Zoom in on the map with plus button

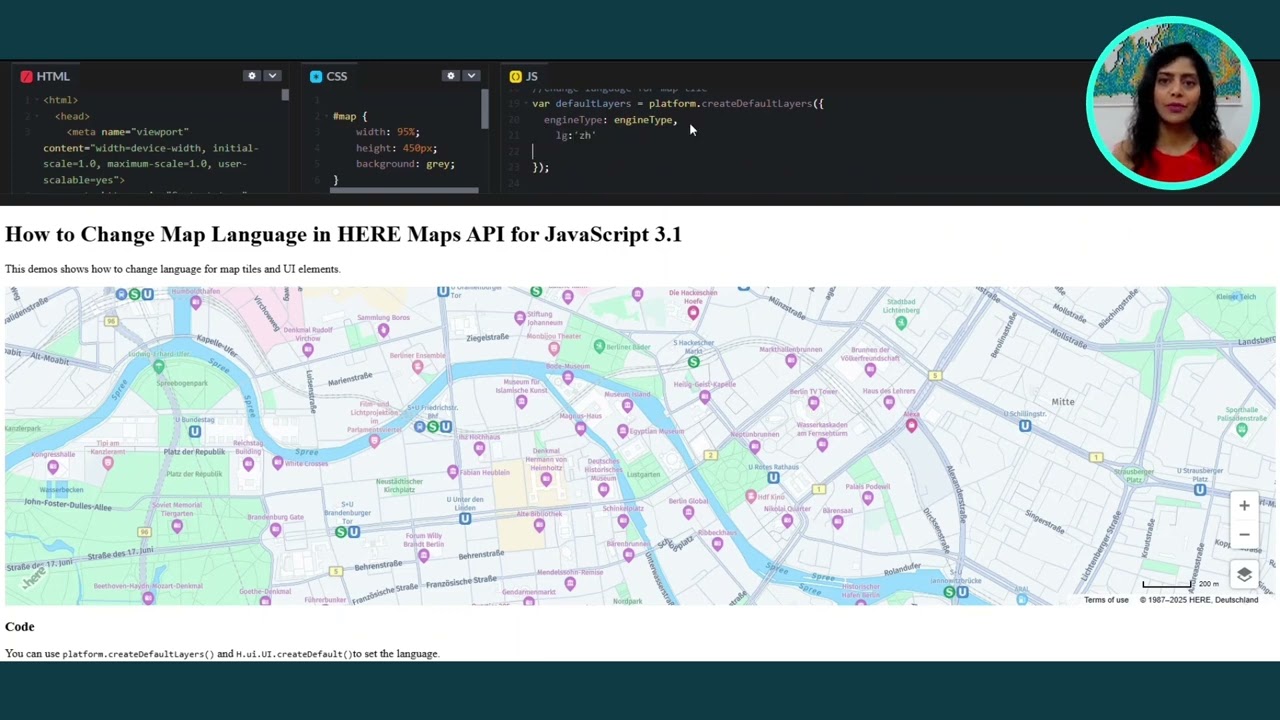[x=1244, y=506]
